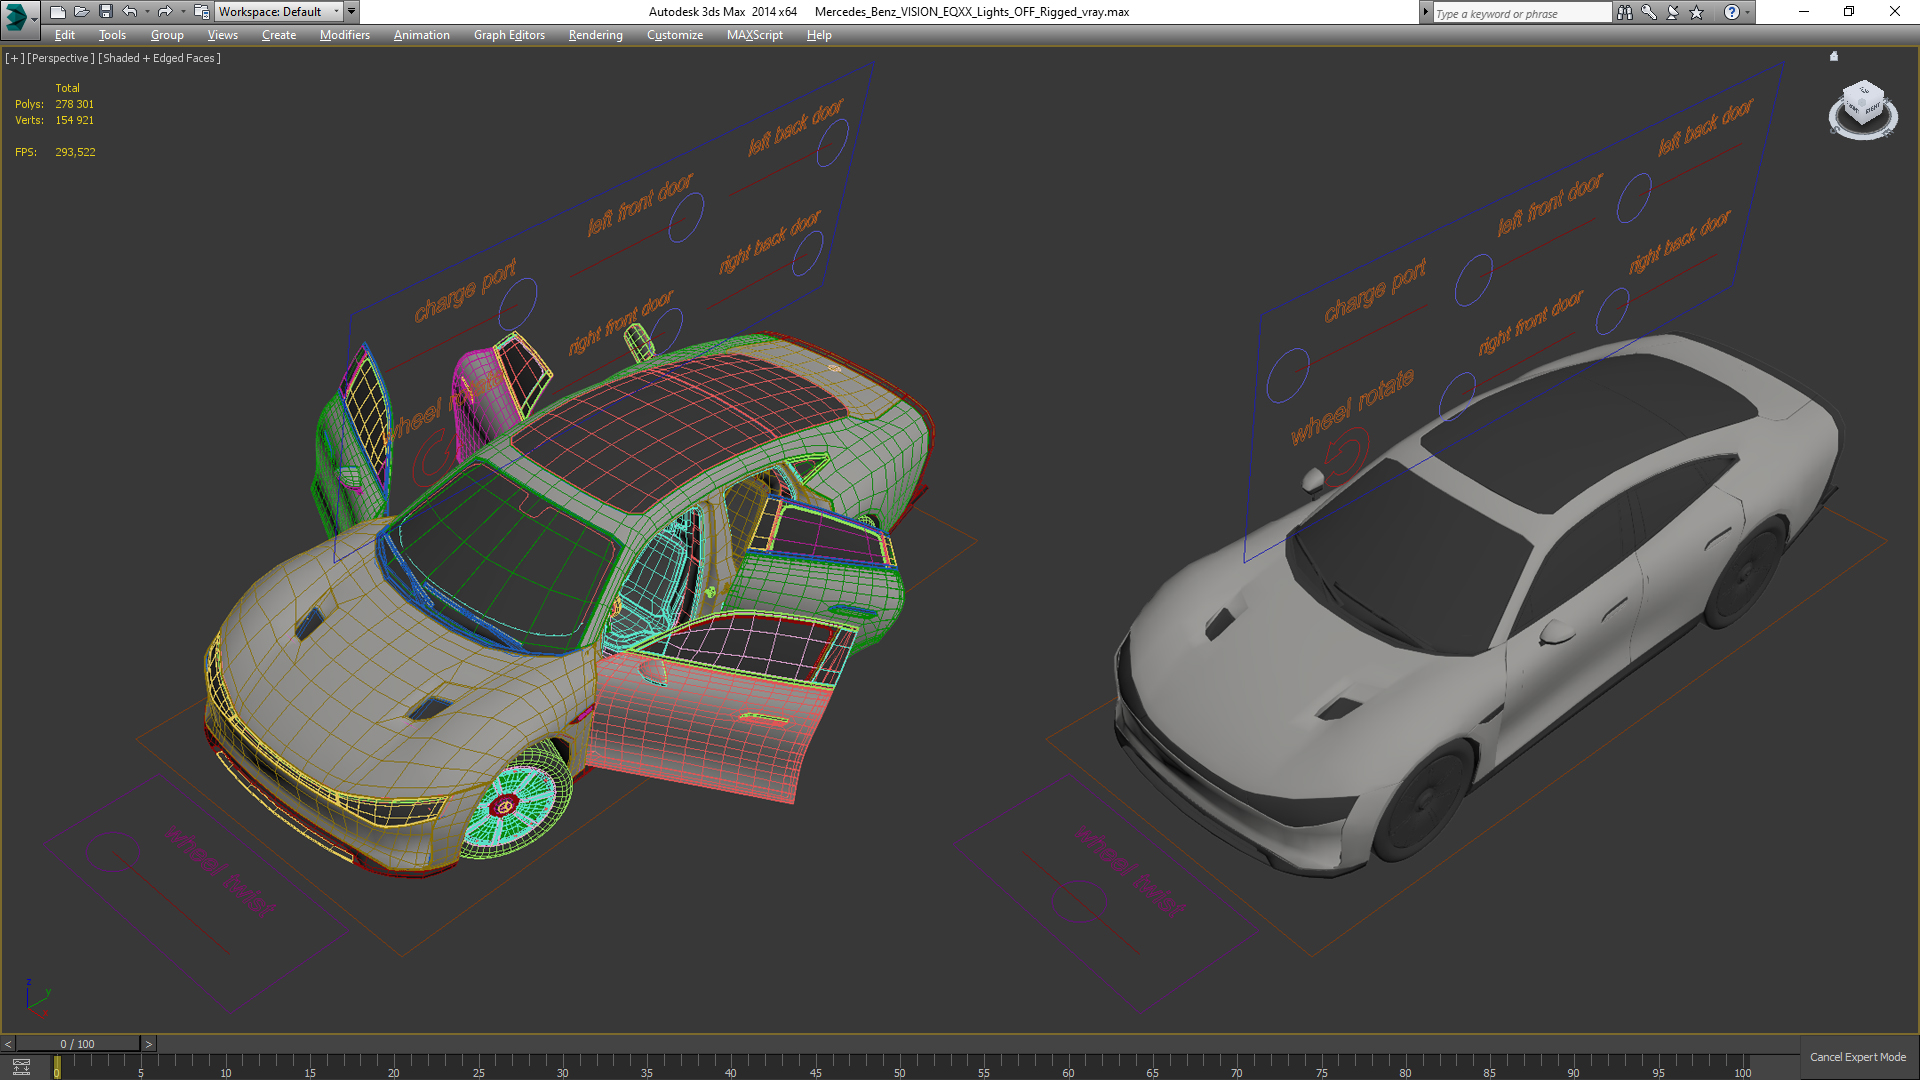The height and width of the screenshot is (1080, 1920).
Task: Save the scene with the floppy icon
Action: pyautogui.click(x=105, y=12)
